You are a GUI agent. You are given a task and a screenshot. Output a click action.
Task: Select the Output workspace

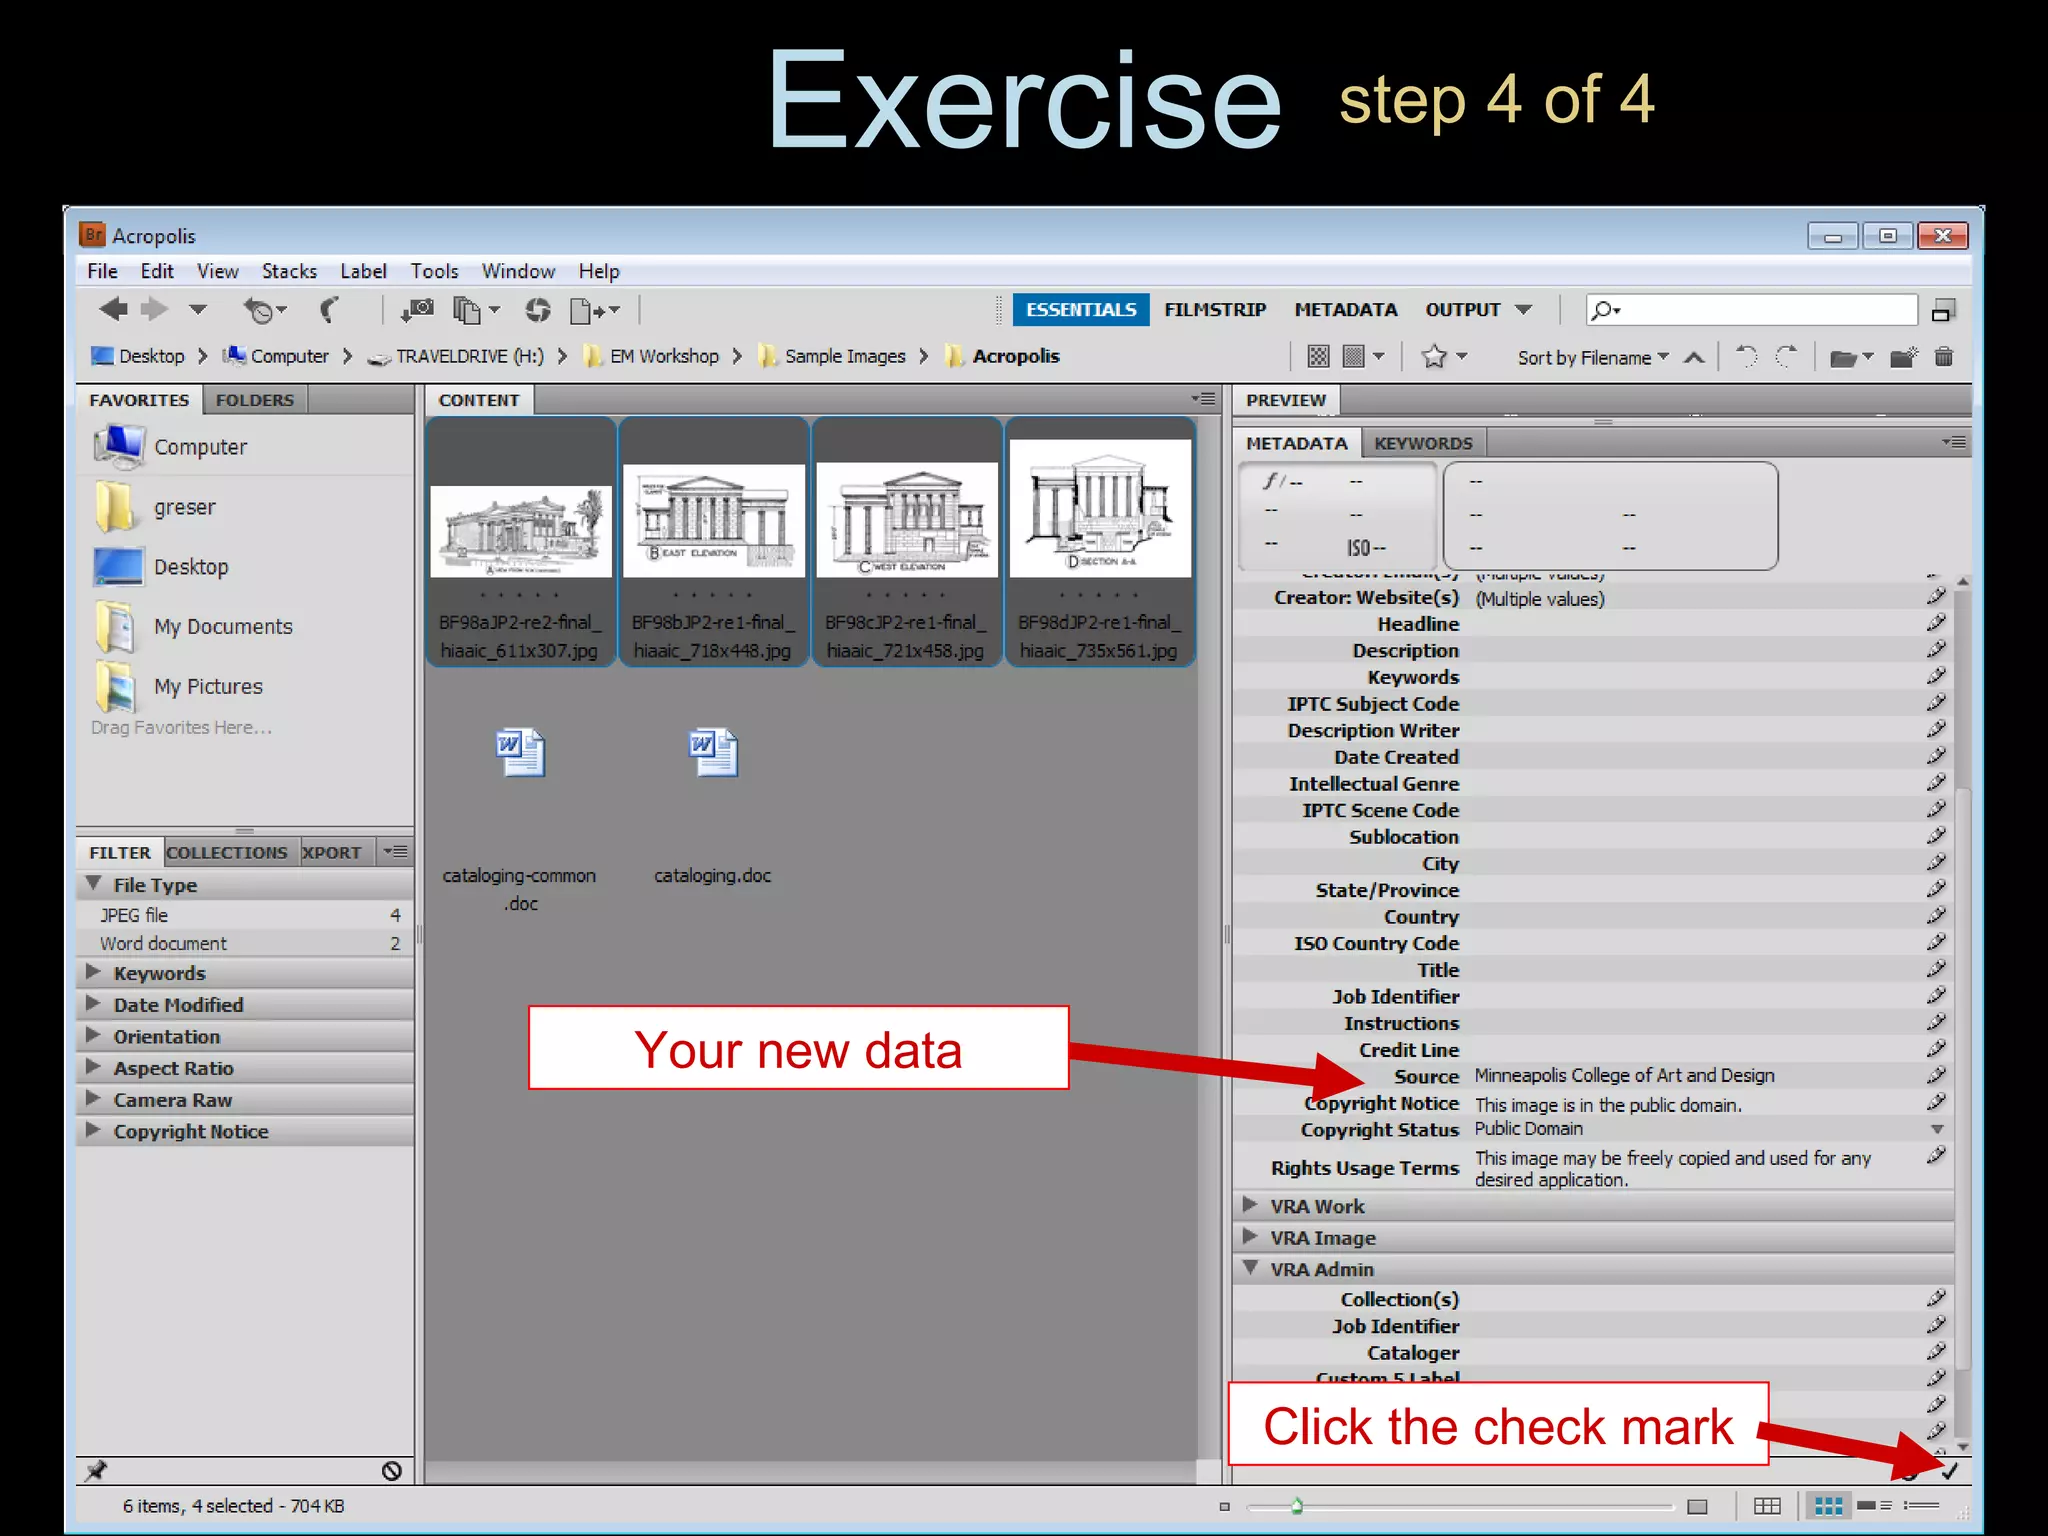[1463, 310]
